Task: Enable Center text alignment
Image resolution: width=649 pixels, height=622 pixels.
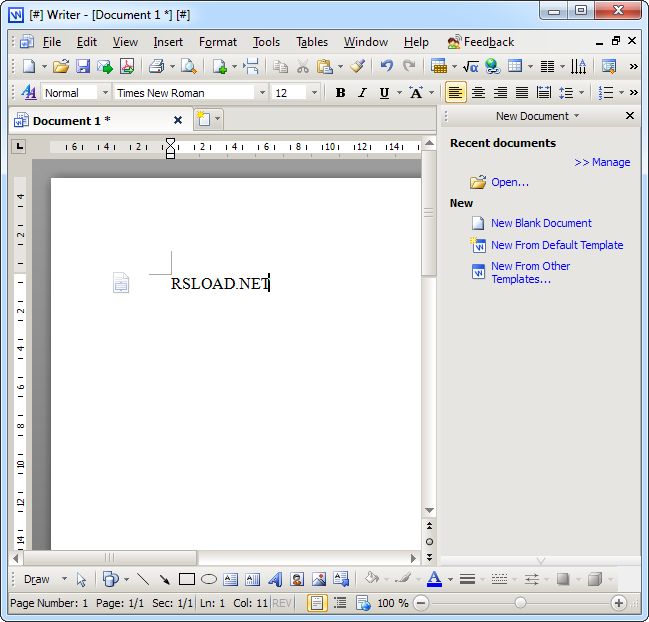Action: click(x=478, y=93)
